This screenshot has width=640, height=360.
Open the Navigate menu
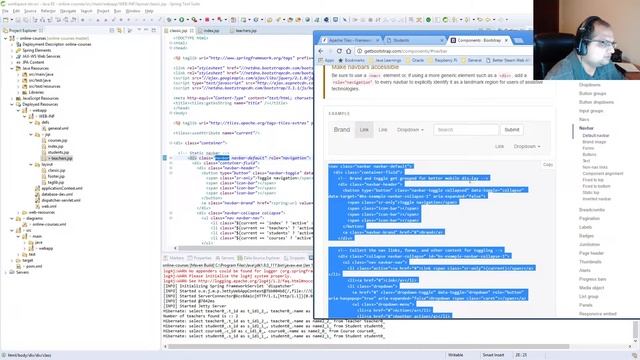pyautogui.click(x=68, y=11)
